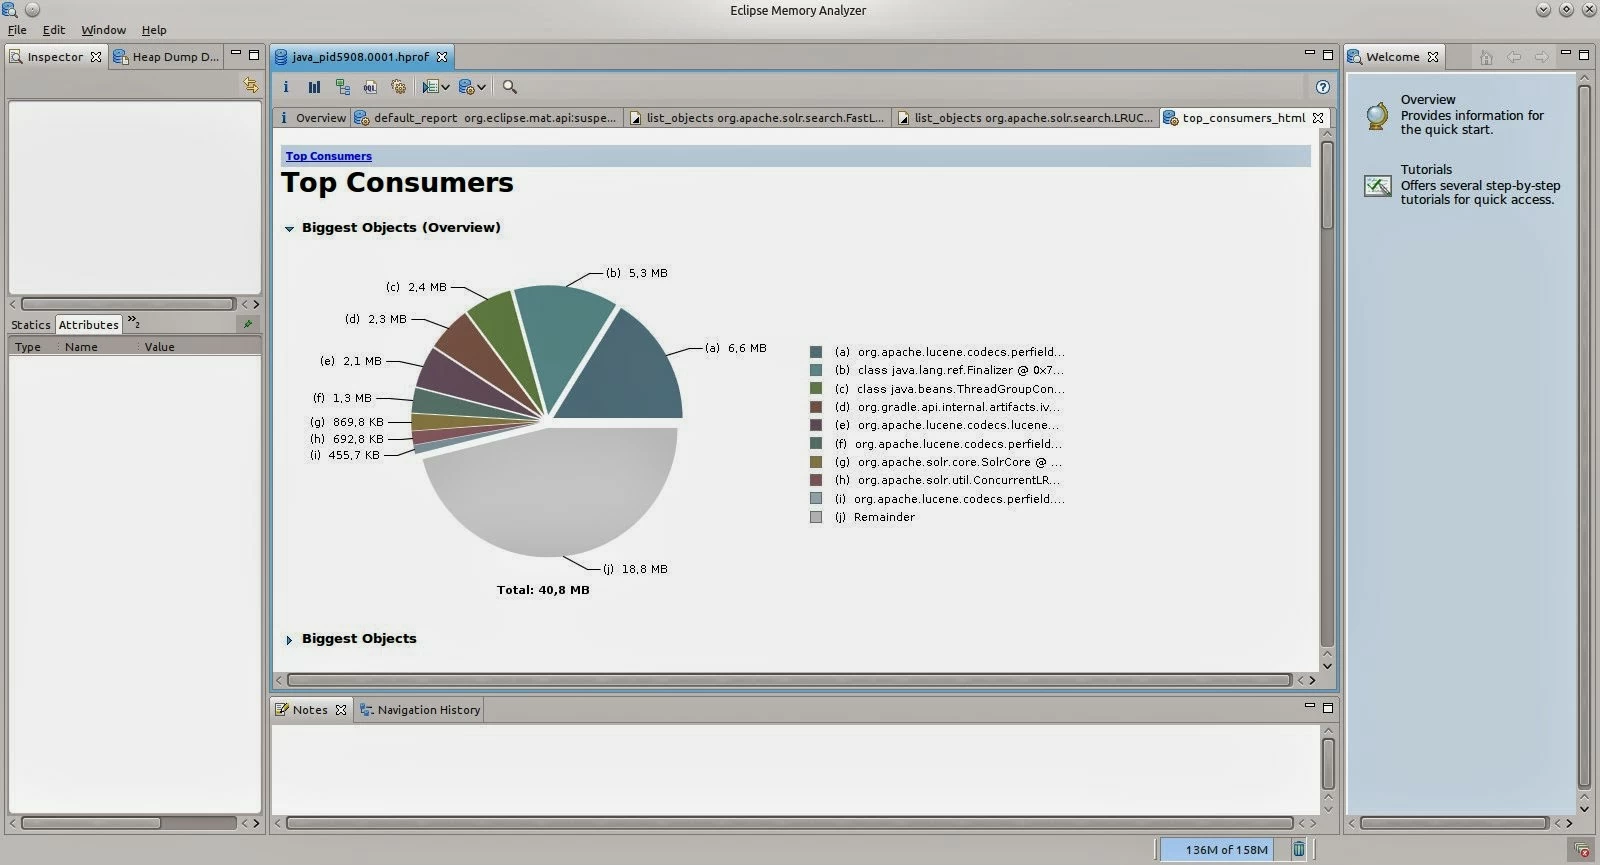Toggle link with snapshot icon in Inspector
1600x865 pixels.
click(250, 85)
